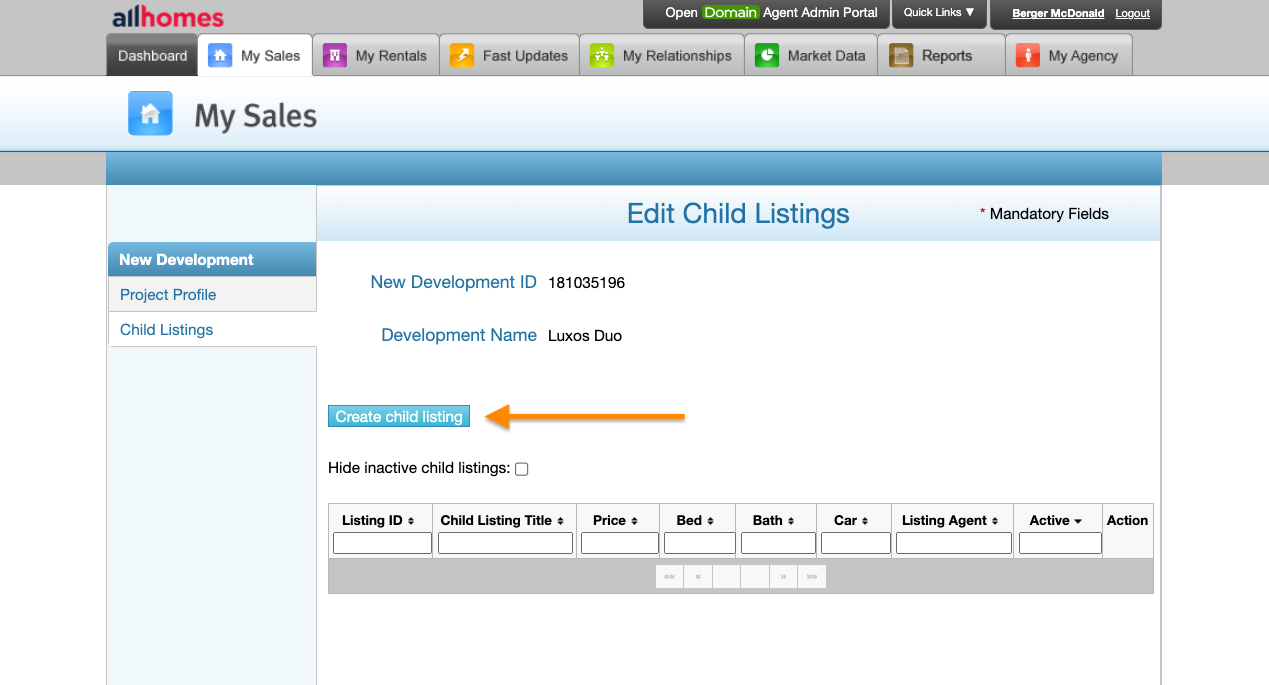Click the Market Data pie chart icon
The width and height of the screenshot is (1269, 685).
(x=767, y=56)
